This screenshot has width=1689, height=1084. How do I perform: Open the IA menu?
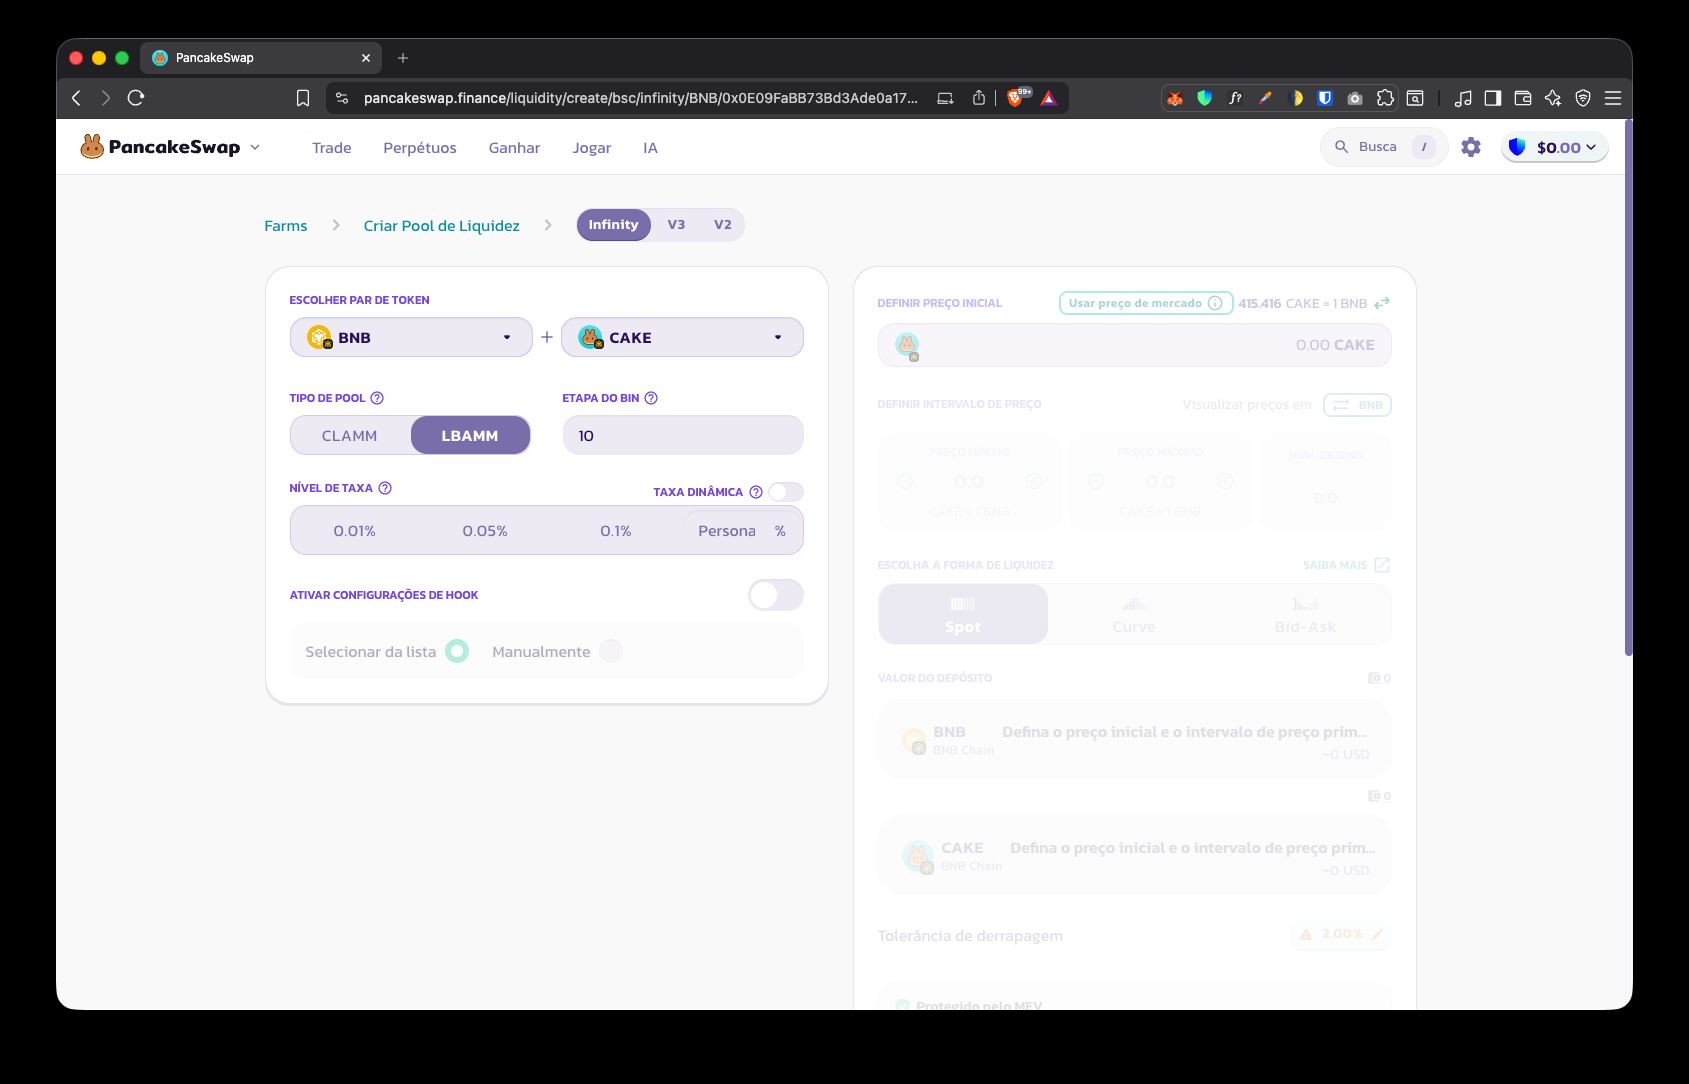click(650, 148)
